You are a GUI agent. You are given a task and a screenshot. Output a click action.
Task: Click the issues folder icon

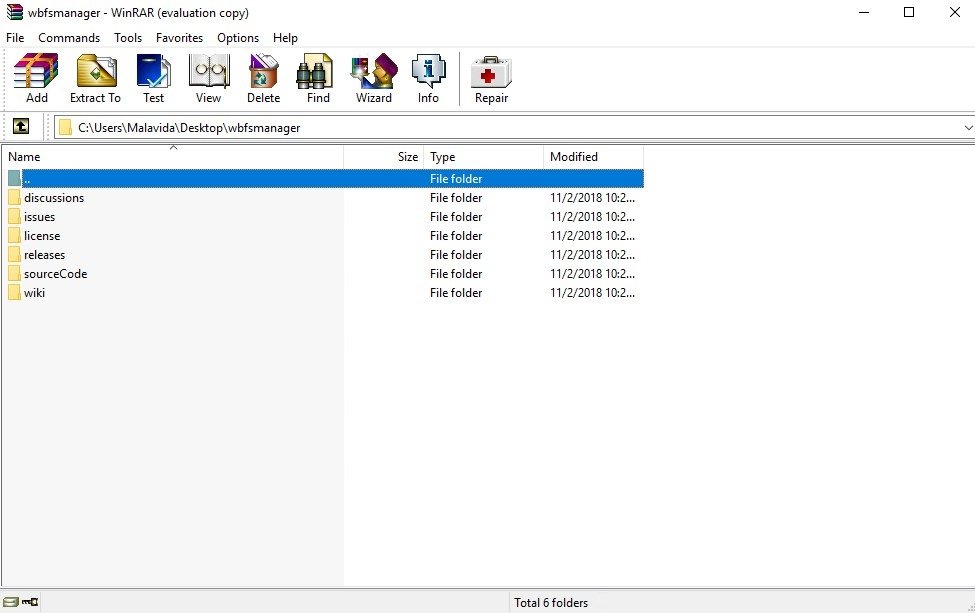(14, 217)
